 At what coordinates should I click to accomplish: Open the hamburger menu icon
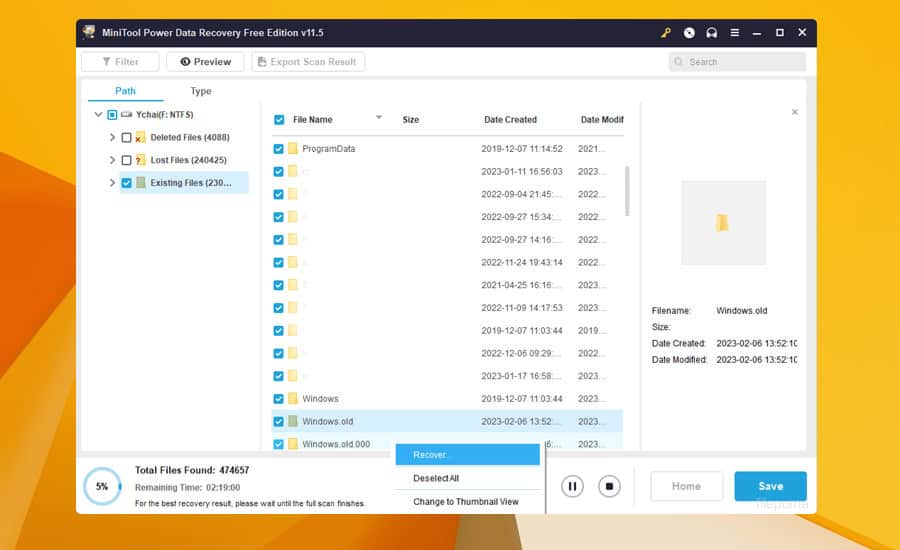coord(735,33)
